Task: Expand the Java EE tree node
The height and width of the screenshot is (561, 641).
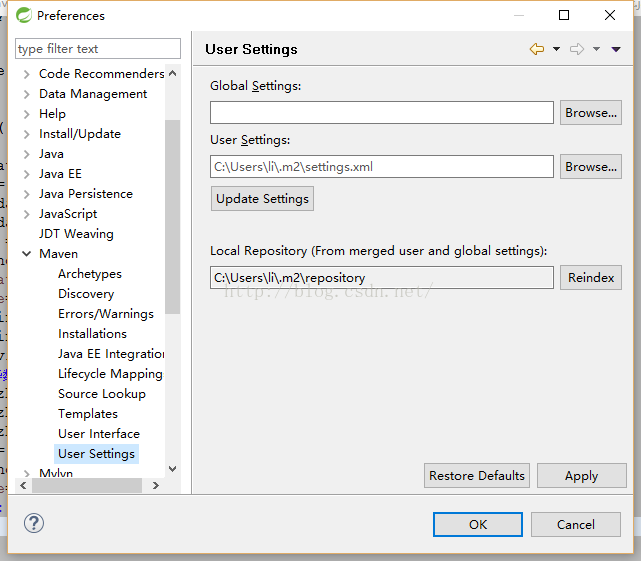Action: point(27,174)
